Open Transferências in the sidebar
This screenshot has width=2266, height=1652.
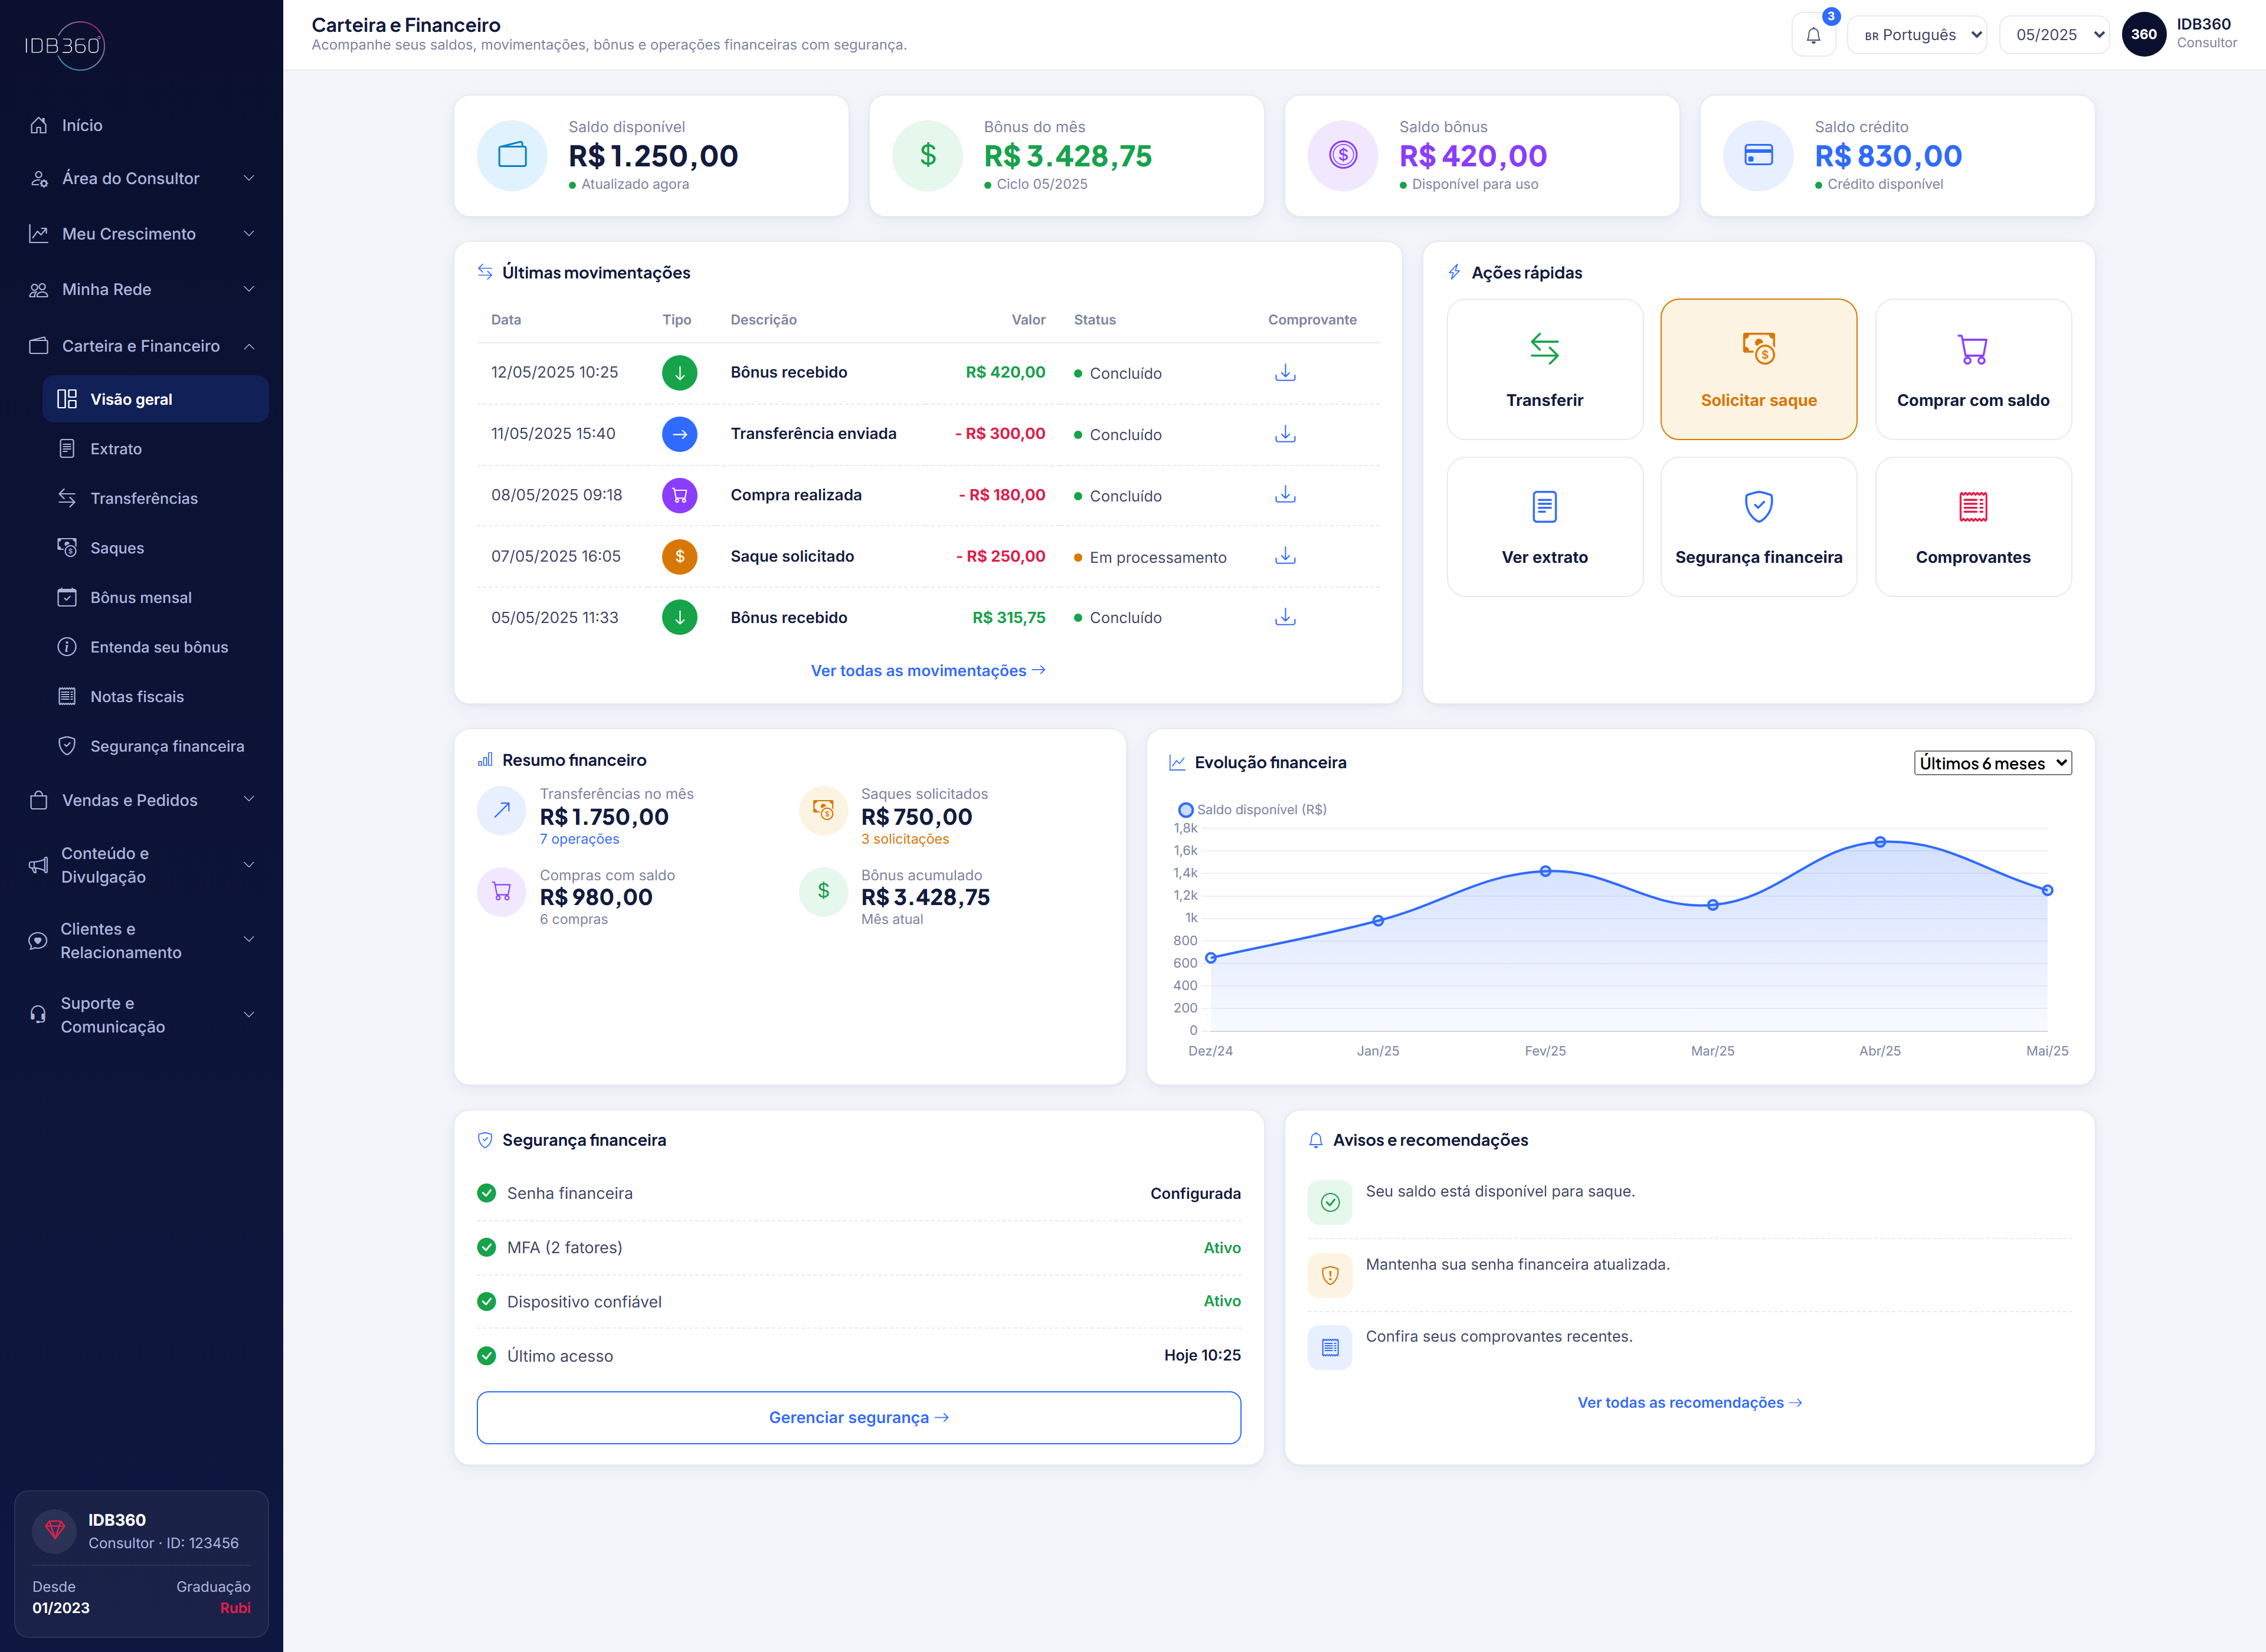tap(155, 498)
